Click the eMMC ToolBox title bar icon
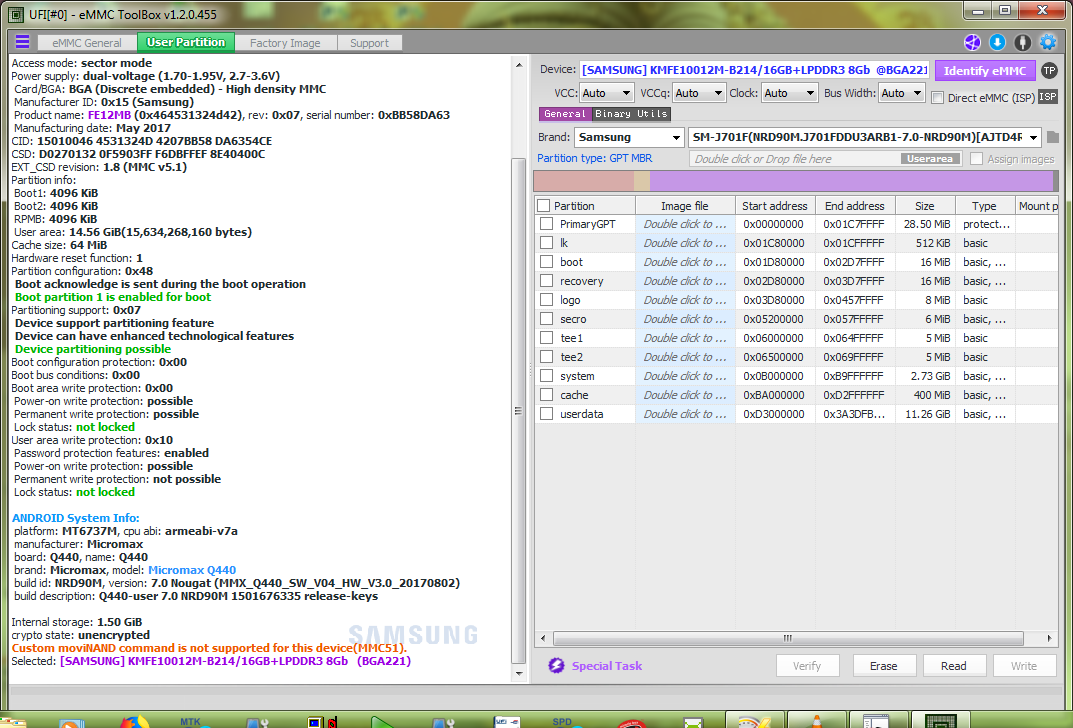 16,14
